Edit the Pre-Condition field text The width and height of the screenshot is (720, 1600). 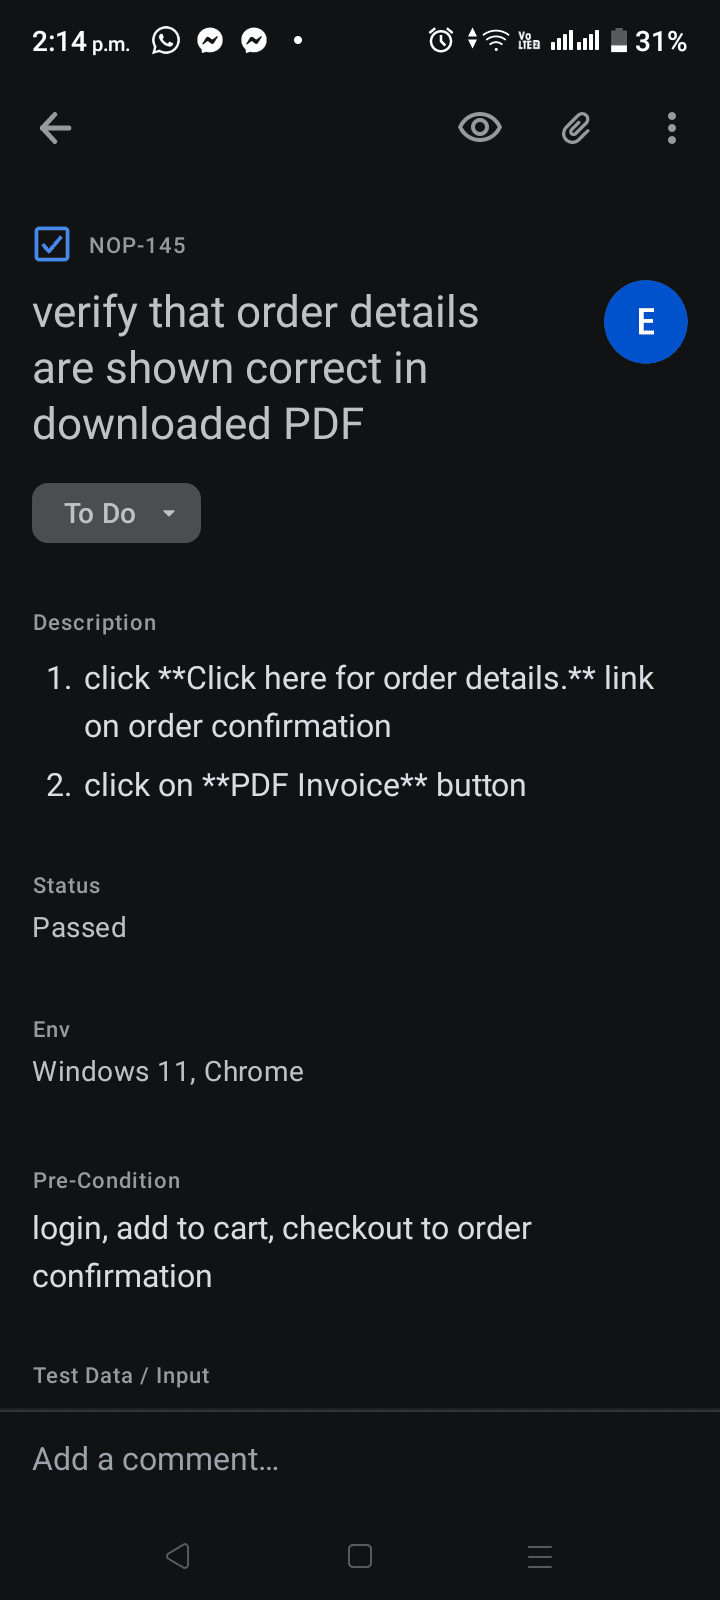[x=282, y=1252]
